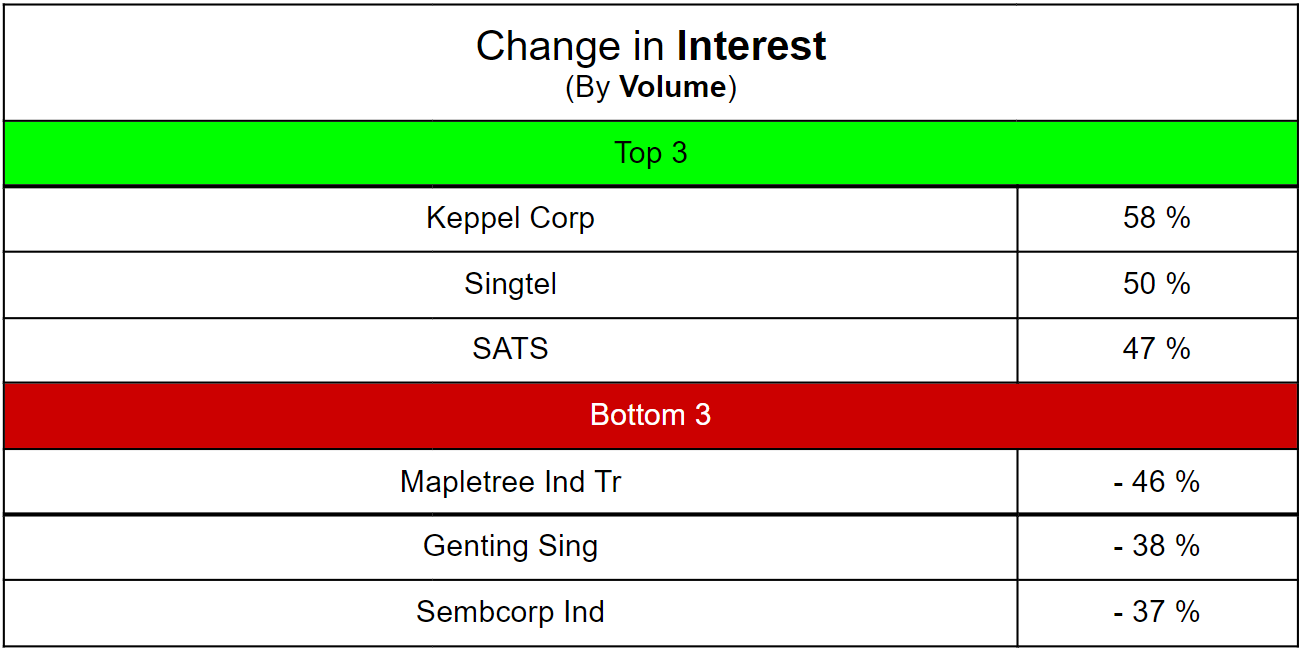Click the Top 3 label text
This screenshot has height=653, width=1304.
pyautogui.click(x=651, y=153)
